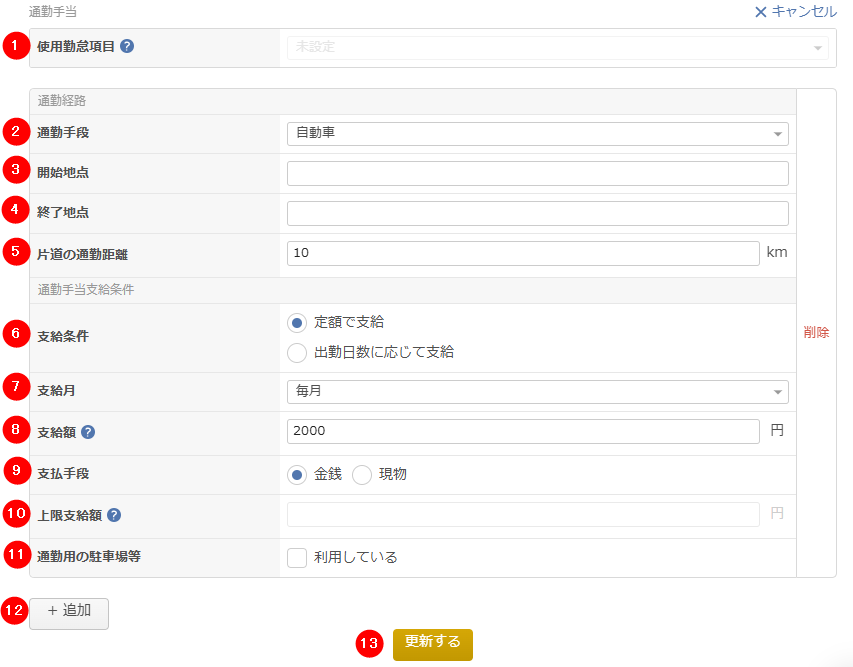Image resolution: width=853 pixels, height=667 pixels.
Task: Open the 支給月 dropdown showing 毎月
Action: point(537,391)
